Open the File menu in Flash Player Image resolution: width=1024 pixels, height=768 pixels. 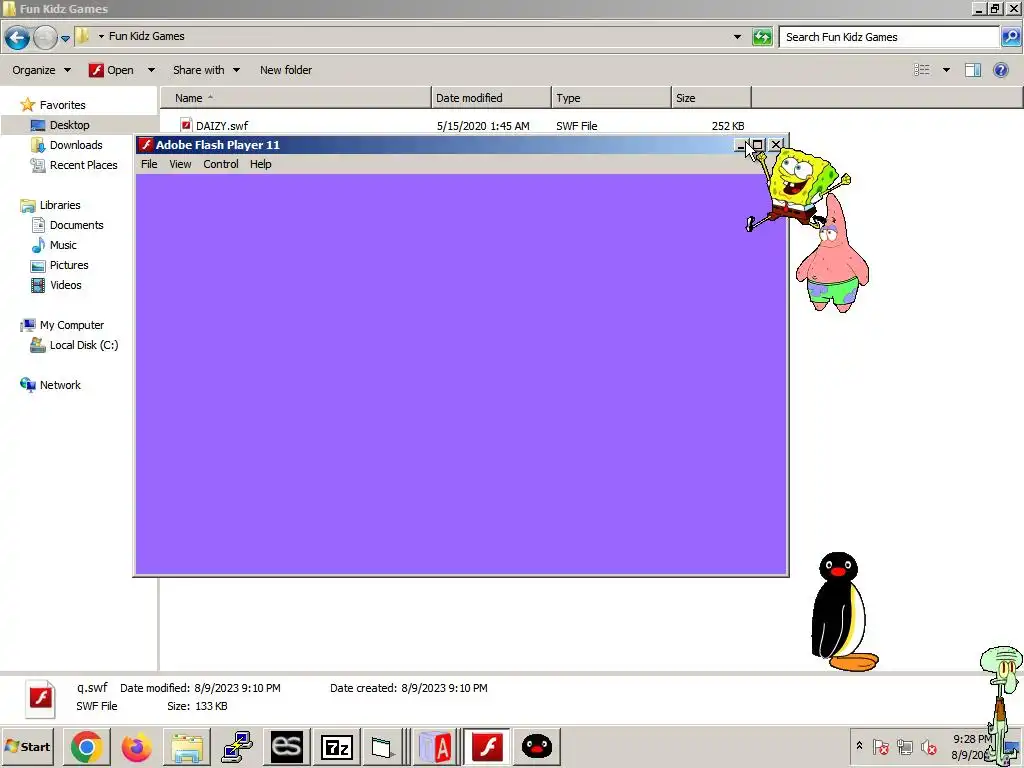coord(149,164)
